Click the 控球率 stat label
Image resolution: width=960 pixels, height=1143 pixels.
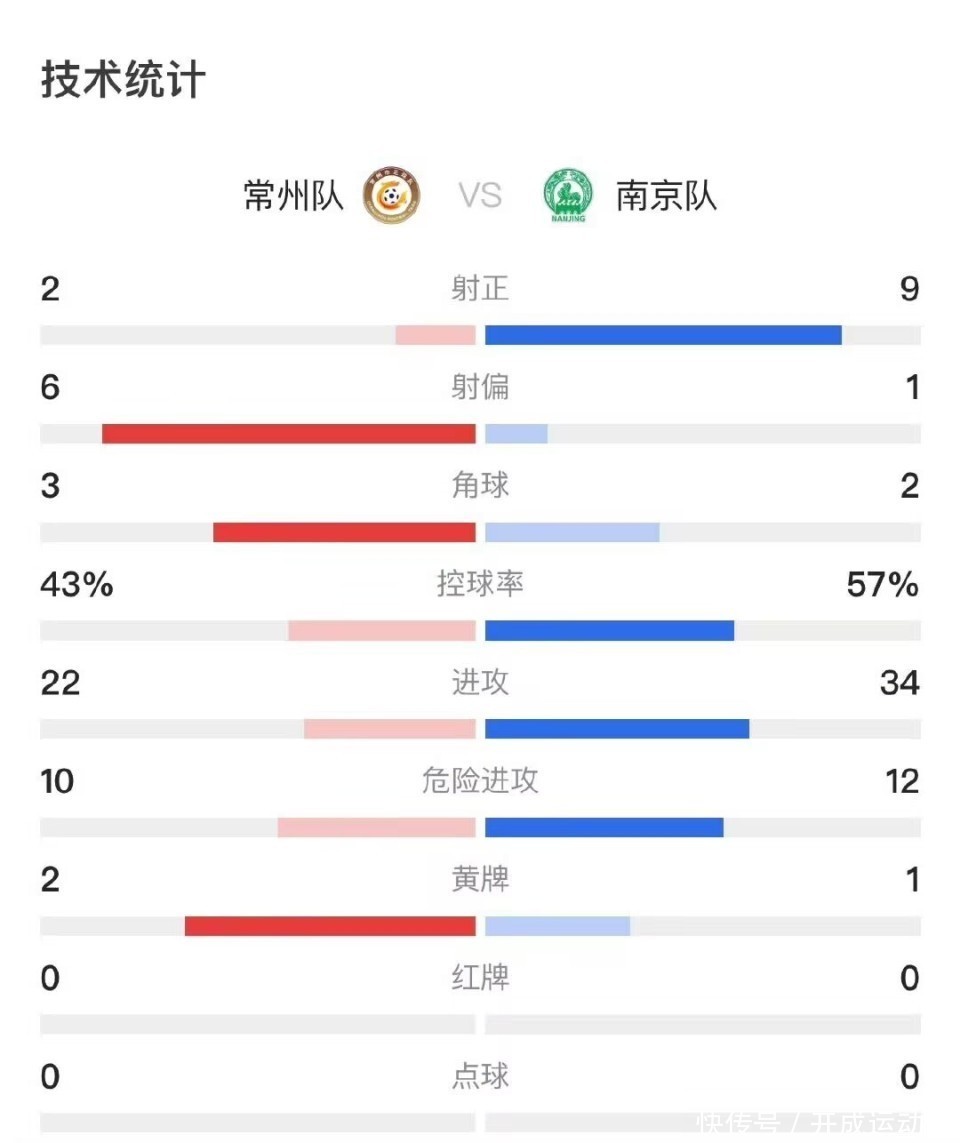coord(480,584)
